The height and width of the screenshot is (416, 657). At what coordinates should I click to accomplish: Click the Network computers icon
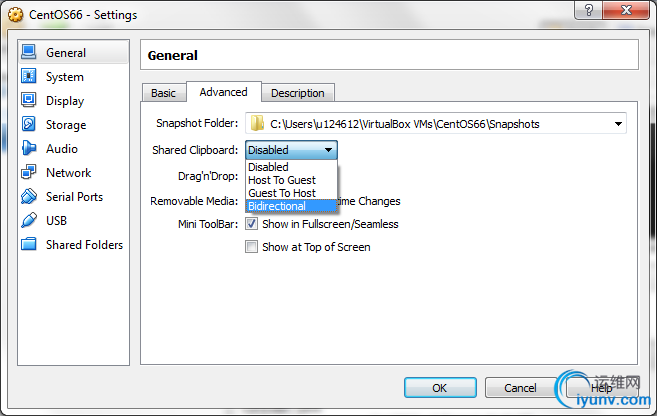28,172
